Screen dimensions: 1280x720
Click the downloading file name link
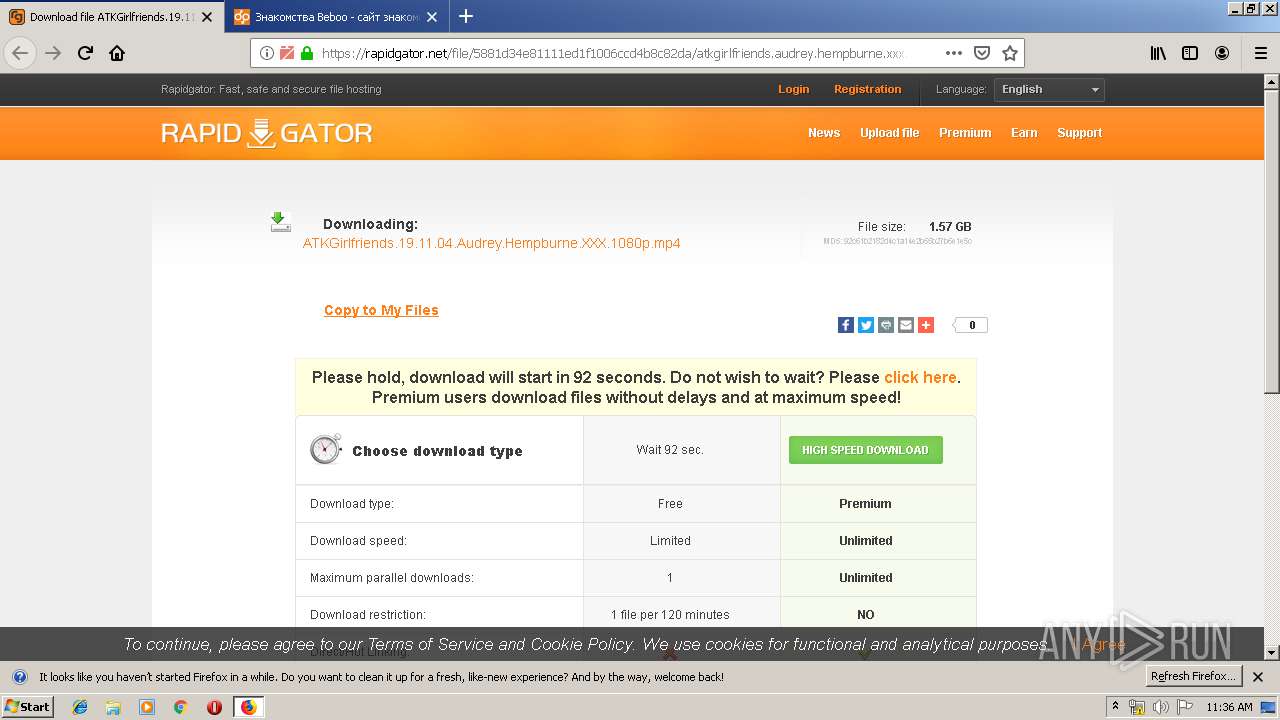click(x=491, y=243)
